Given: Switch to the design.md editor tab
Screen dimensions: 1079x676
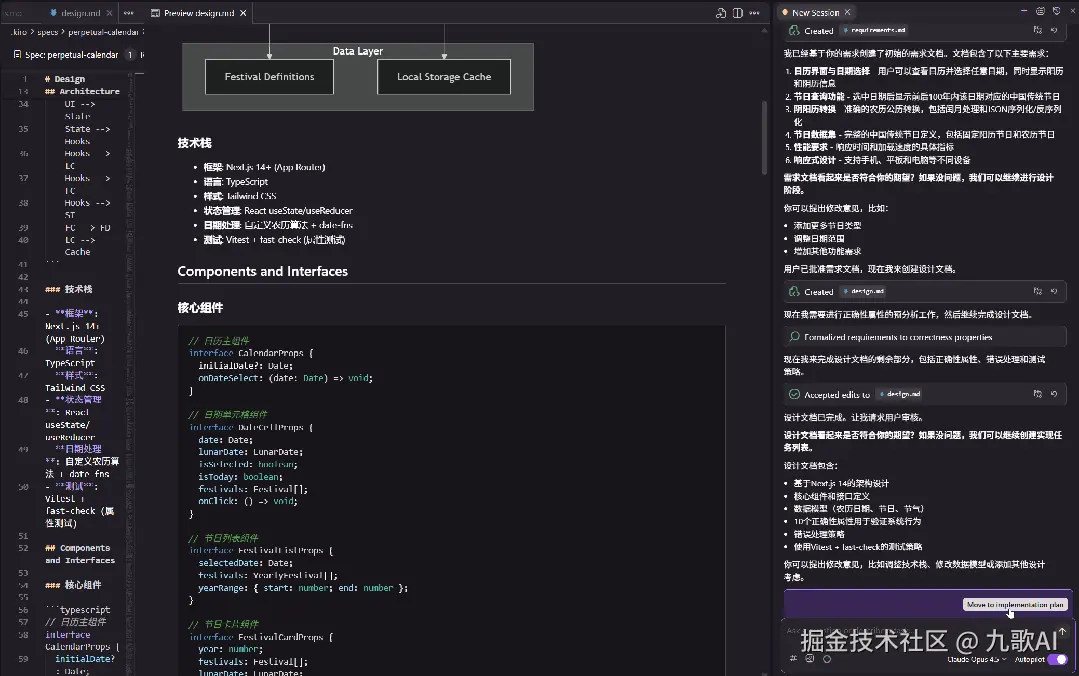Looking at the screenshot, I should tap(81, 13).
